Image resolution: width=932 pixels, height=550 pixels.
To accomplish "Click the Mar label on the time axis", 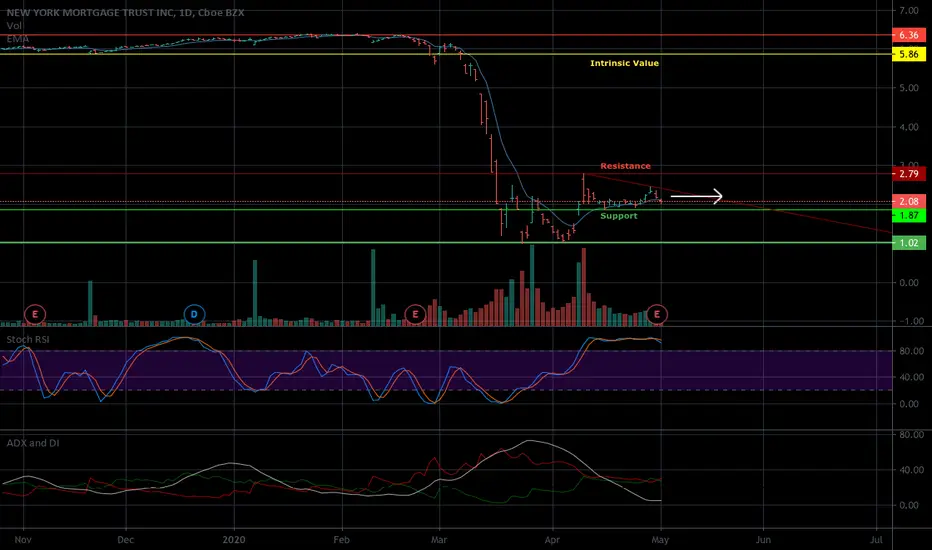I will (x=439, y=540).
